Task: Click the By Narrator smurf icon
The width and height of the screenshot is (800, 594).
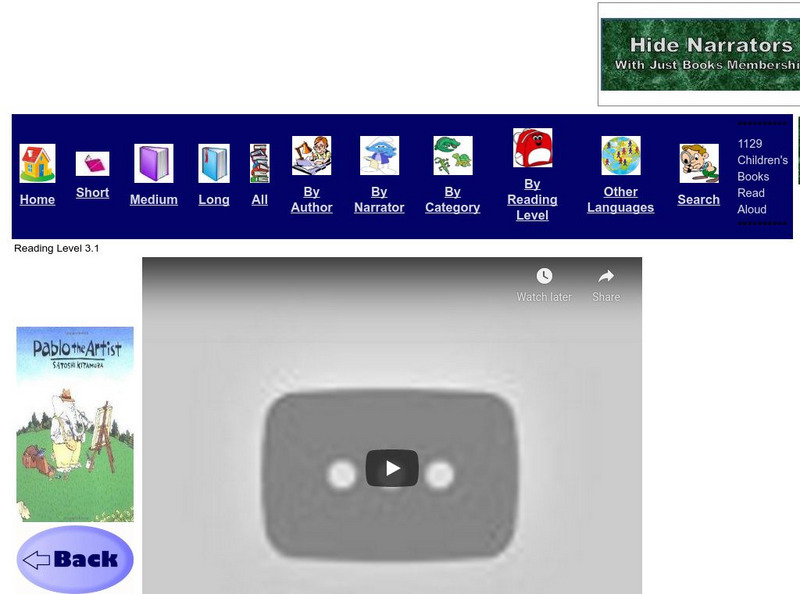Action: 379,156
